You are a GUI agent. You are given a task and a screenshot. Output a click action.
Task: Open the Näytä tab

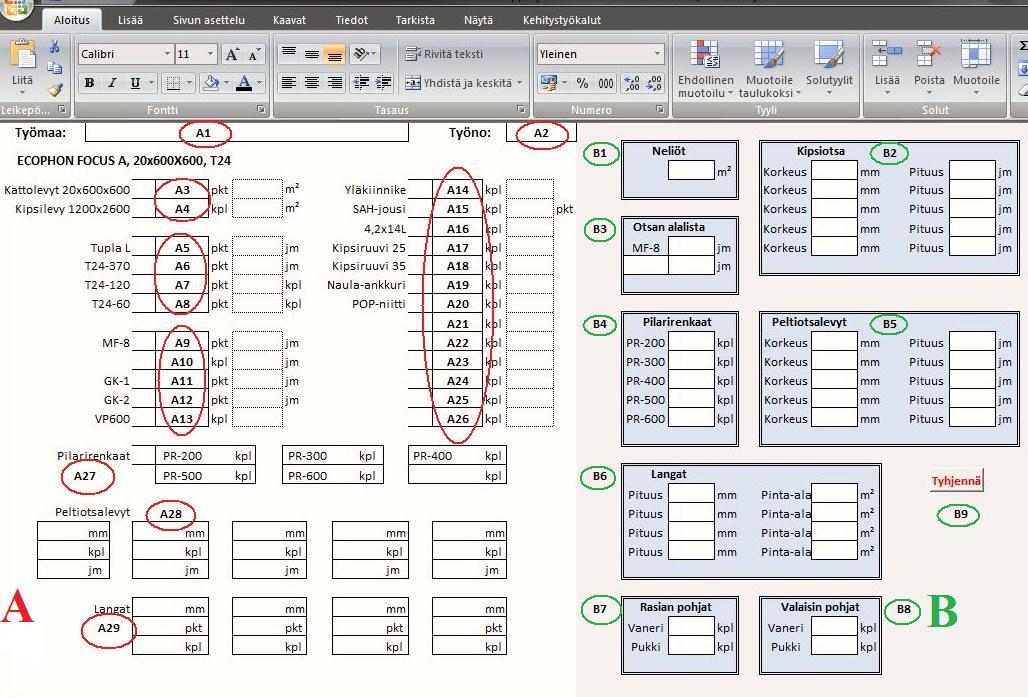click(x=479, y=20)
